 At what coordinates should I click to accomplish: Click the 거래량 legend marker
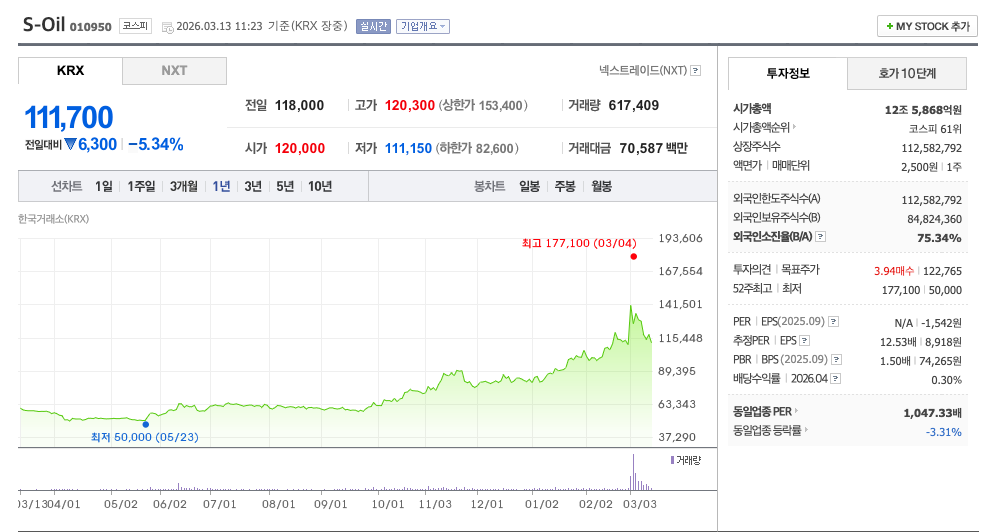pos(672,460)
